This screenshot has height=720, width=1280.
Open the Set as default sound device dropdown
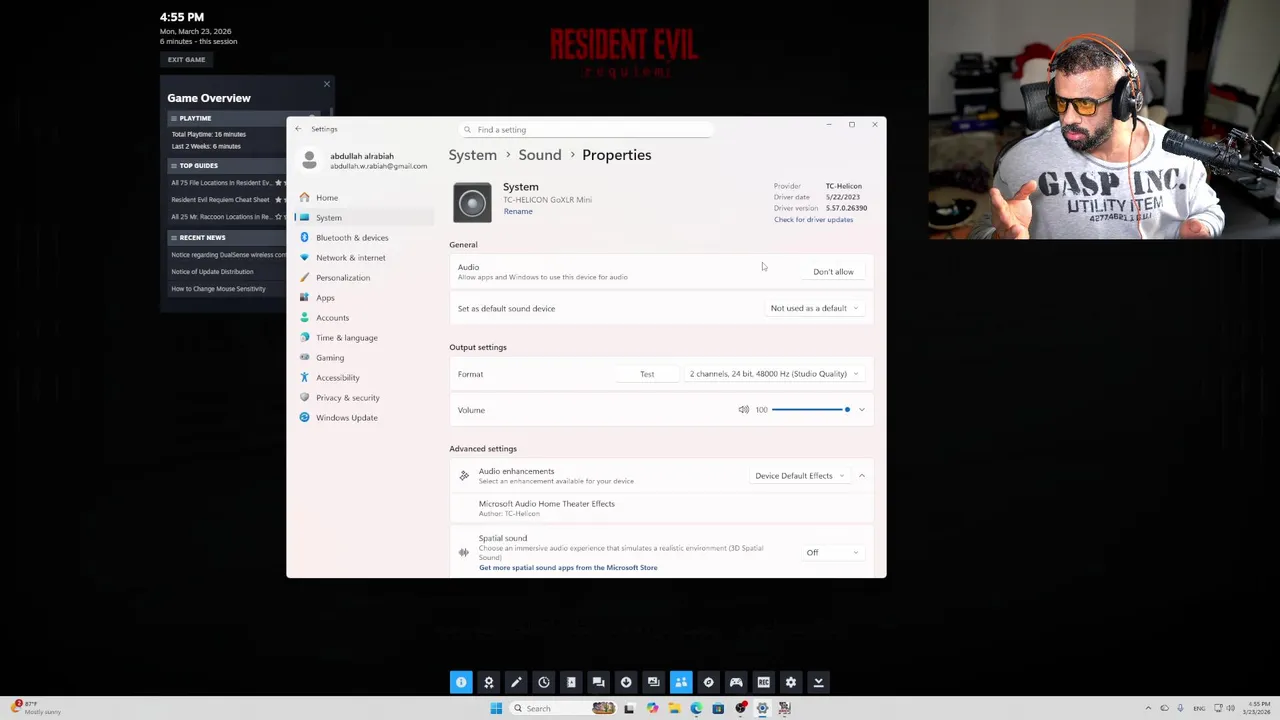(814, 308)
